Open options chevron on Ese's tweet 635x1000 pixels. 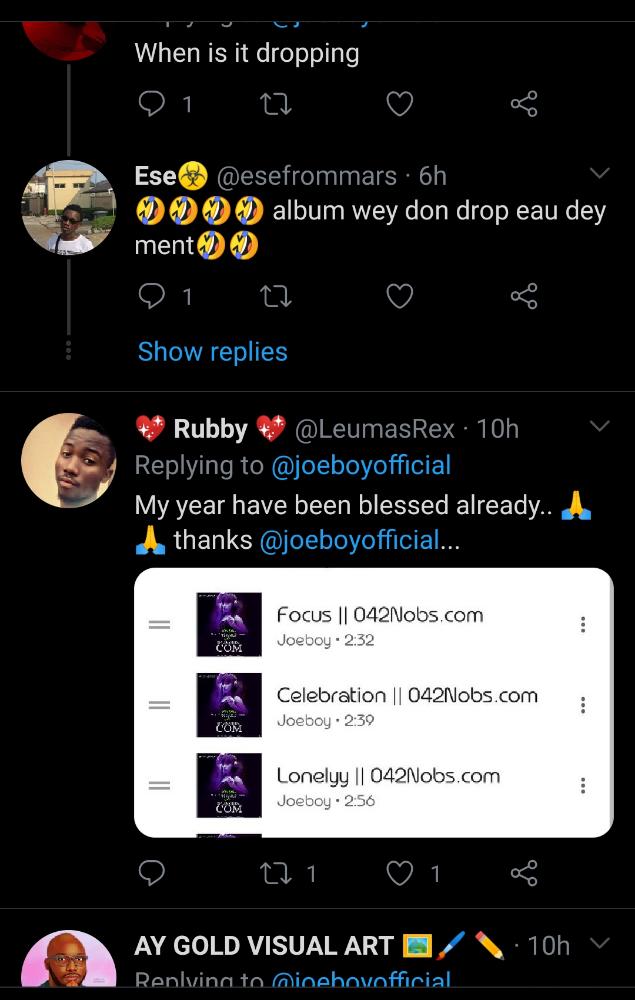(x=599, y=174)
